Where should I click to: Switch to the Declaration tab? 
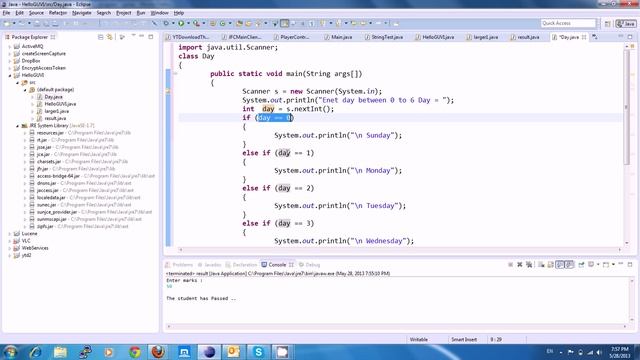241,265
